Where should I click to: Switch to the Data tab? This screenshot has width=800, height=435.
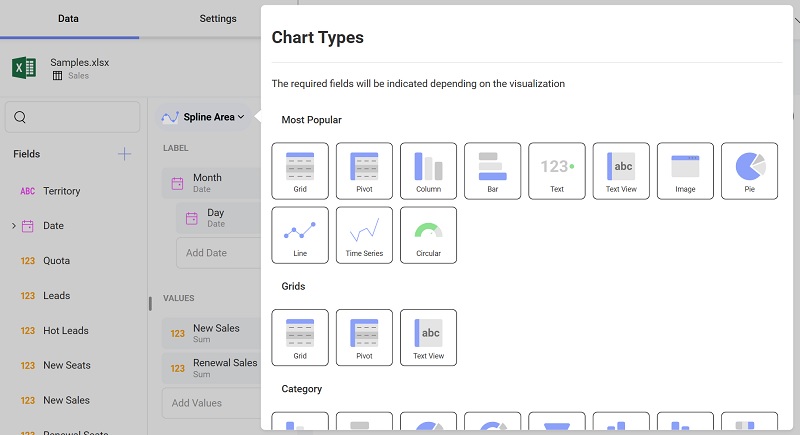pyautogui.click(x=69, y=19)
